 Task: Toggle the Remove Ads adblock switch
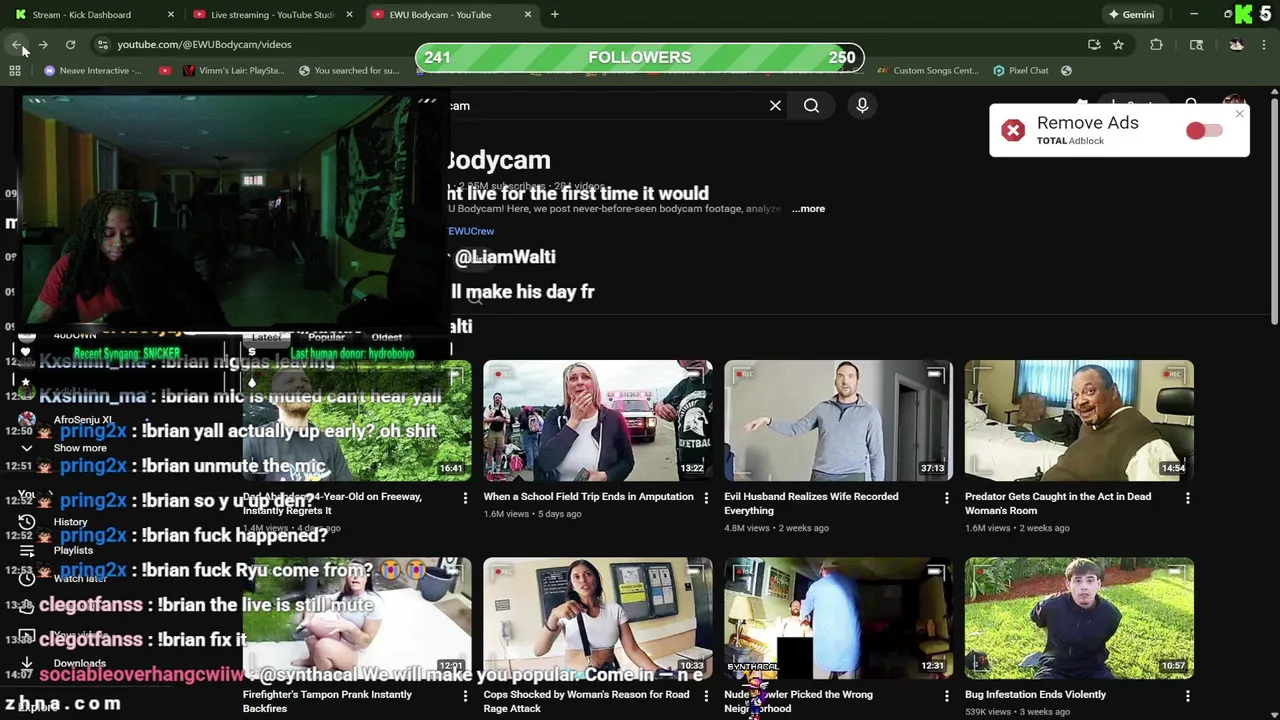[1204, 131]
